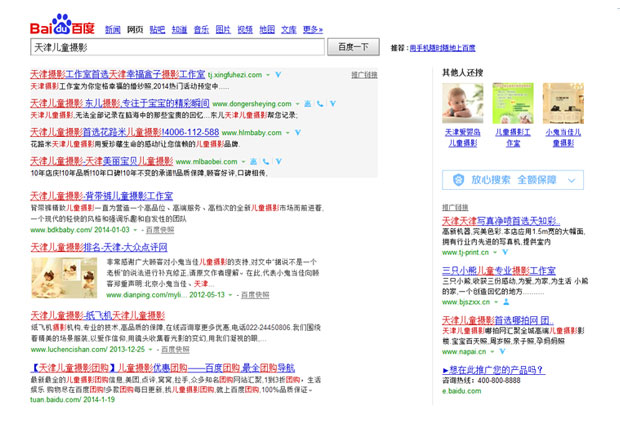The height and width of the screenshot is (436, 620).
Task: Switch to 音乐 music tab
Action: click(201, 29)
